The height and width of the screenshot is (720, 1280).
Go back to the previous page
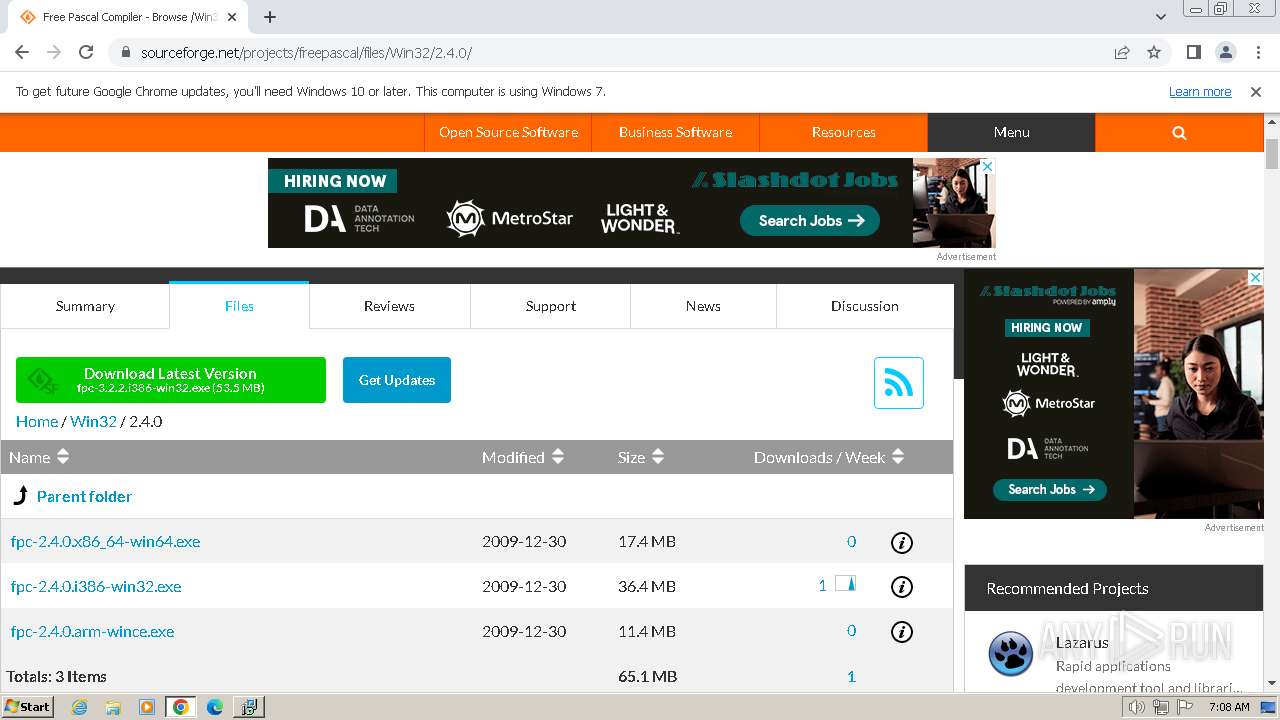[x=22, y=52]
